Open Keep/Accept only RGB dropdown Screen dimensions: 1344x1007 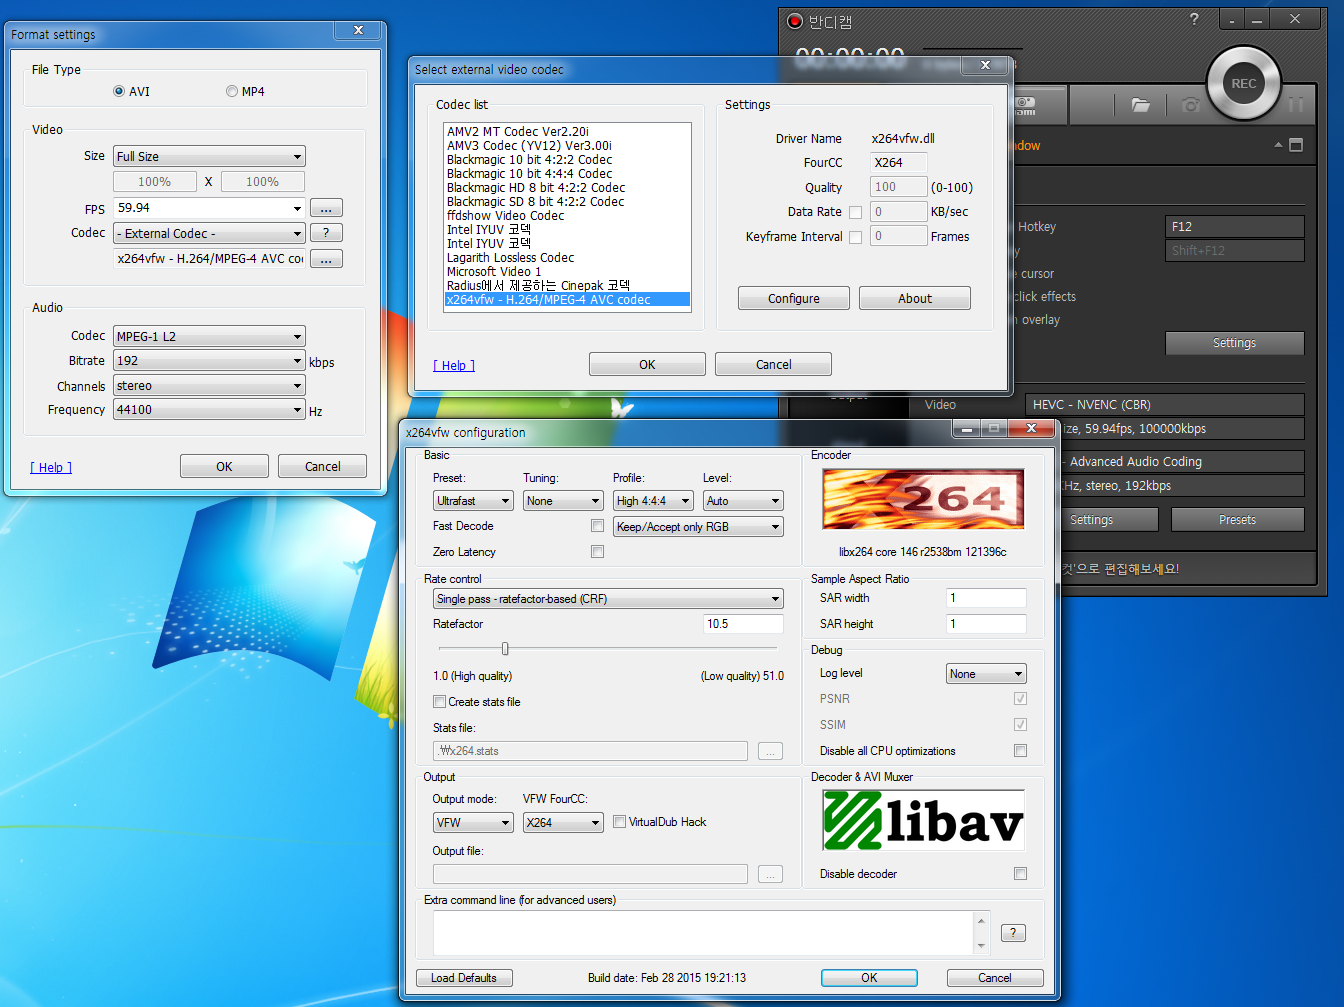[698, 527]
